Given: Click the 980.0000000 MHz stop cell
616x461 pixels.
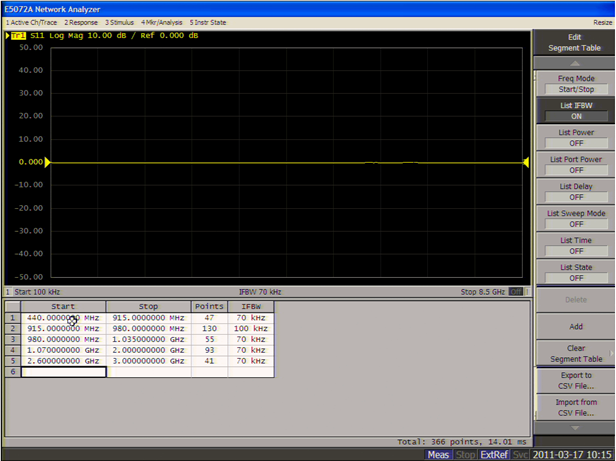Looking at the screenshot, I should (148, 329).
